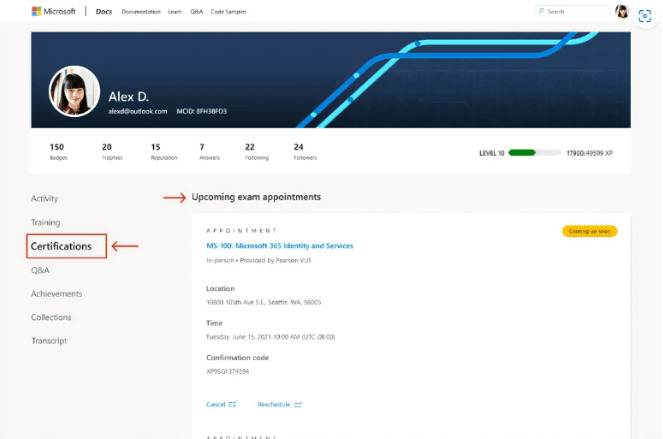View the 15 Reputation stat
This screenshot has height=439, width=663.
164,151
